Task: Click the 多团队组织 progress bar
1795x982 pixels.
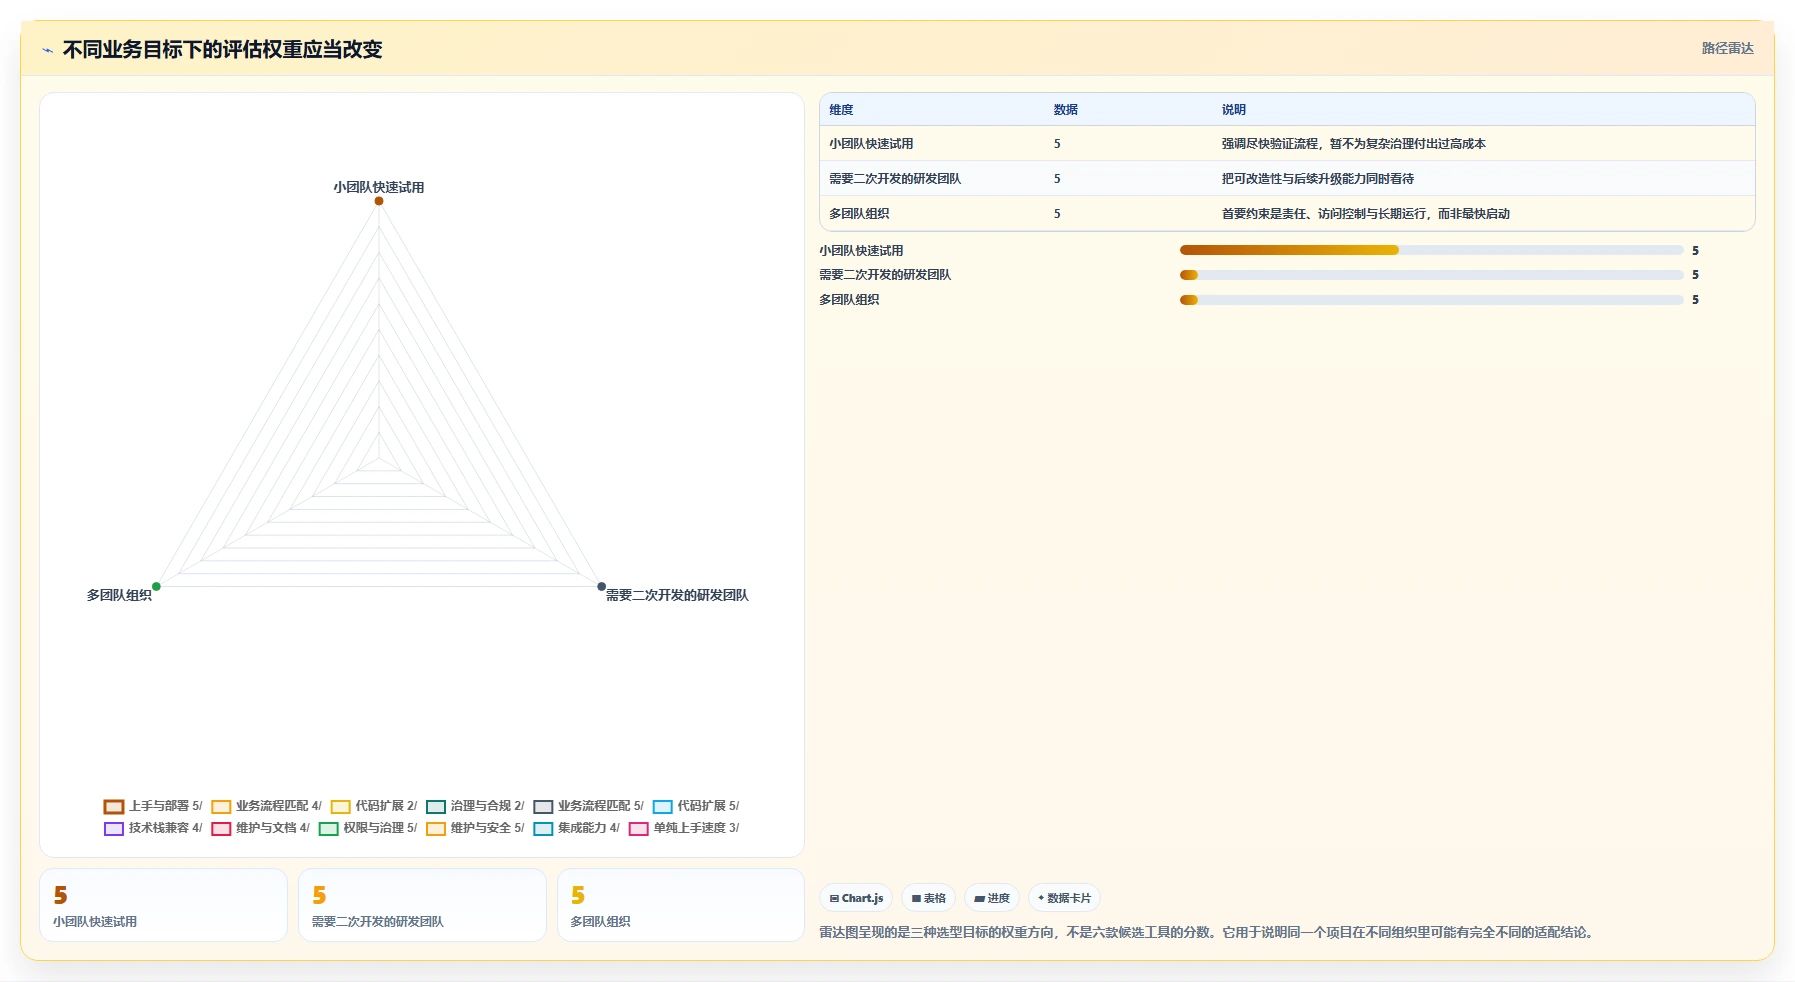Action: pyautogui.click(x=1432, y=300)
